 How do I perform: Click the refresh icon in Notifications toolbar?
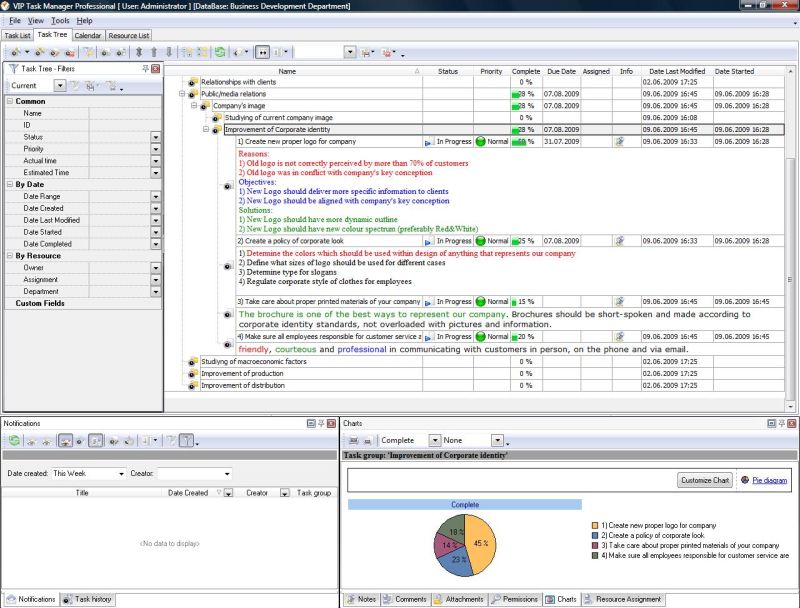click(14, 440)
